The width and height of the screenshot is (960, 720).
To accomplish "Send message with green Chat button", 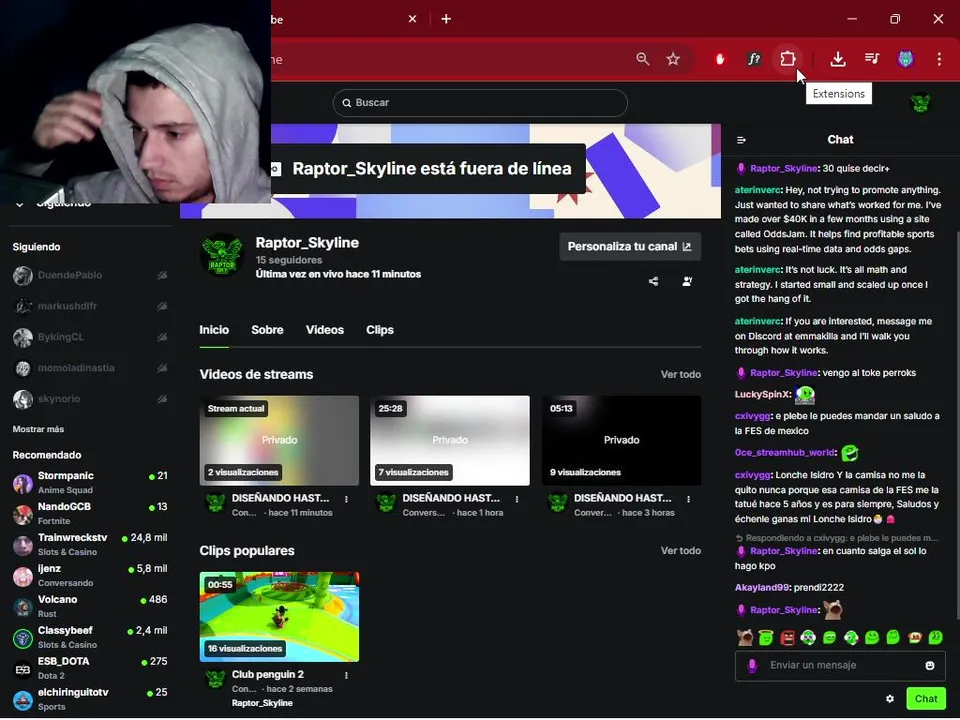I will (925, 699).
